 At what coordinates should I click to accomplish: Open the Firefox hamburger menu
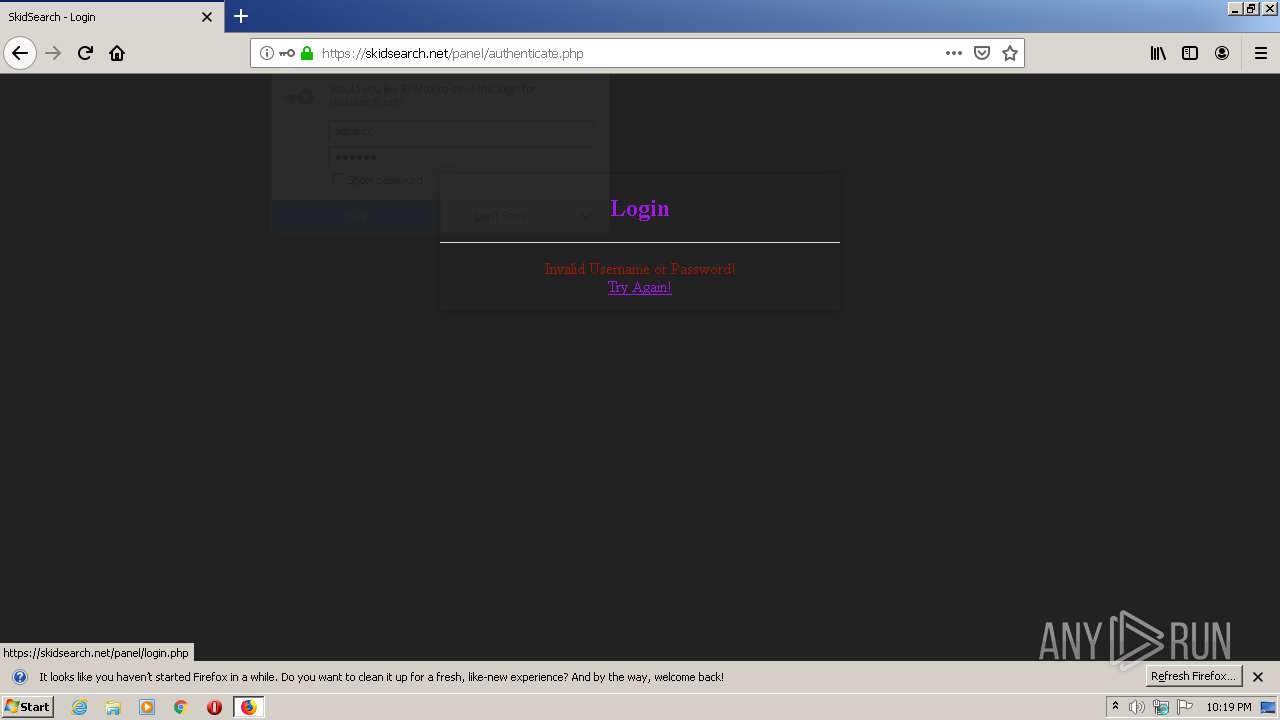(1261, 53)
